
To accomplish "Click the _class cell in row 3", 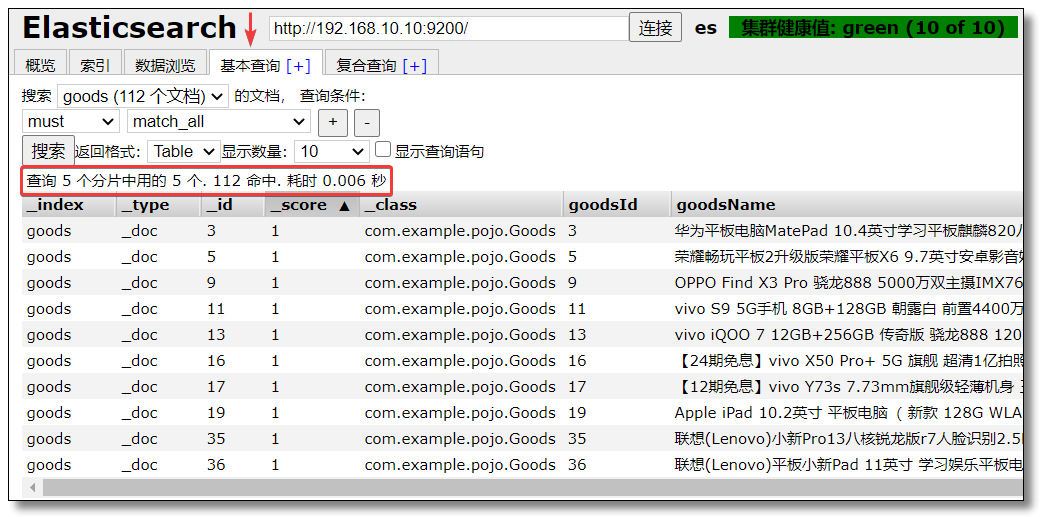I will pyautogui.click(x=460, y=231).
